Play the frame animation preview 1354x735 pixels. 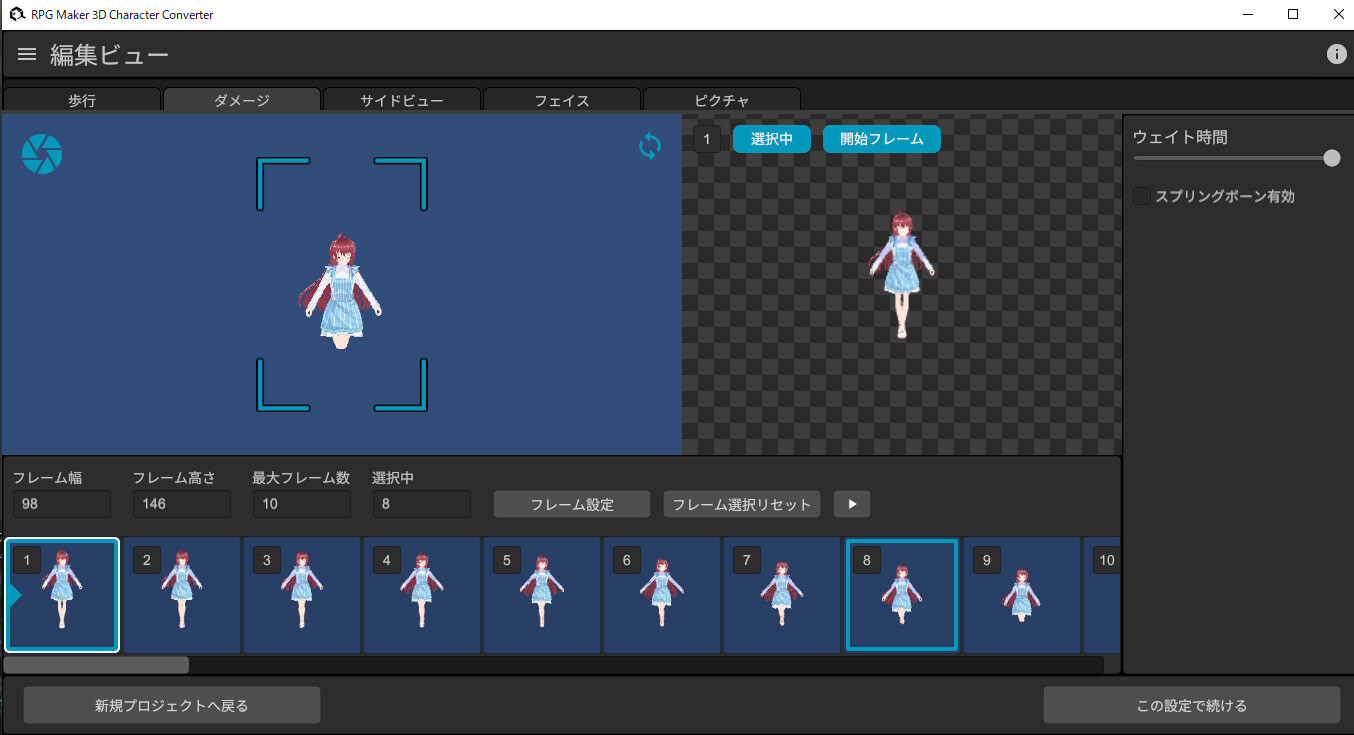[x=851, y=503]
